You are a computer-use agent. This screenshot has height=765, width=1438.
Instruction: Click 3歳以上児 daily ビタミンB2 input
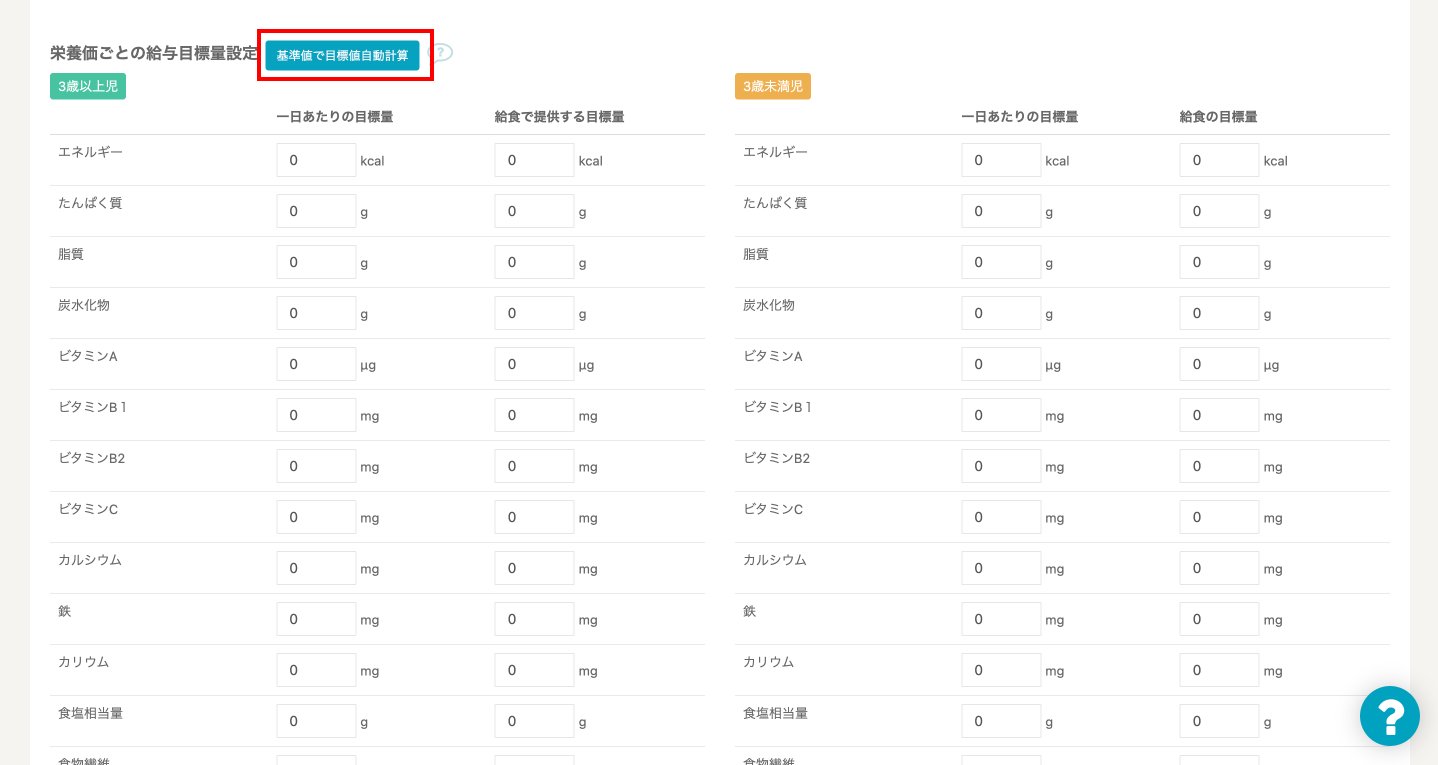tap(316, 466)
